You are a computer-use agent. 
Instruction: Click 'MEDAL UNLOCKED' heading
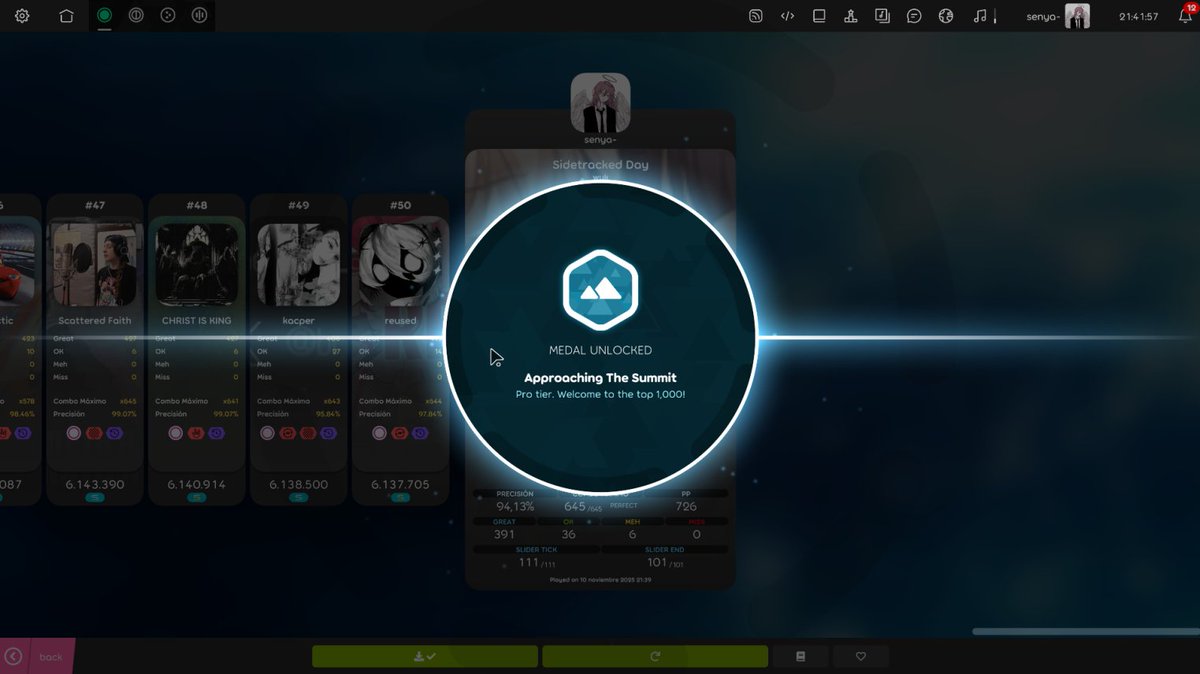(x=600, y=350)
